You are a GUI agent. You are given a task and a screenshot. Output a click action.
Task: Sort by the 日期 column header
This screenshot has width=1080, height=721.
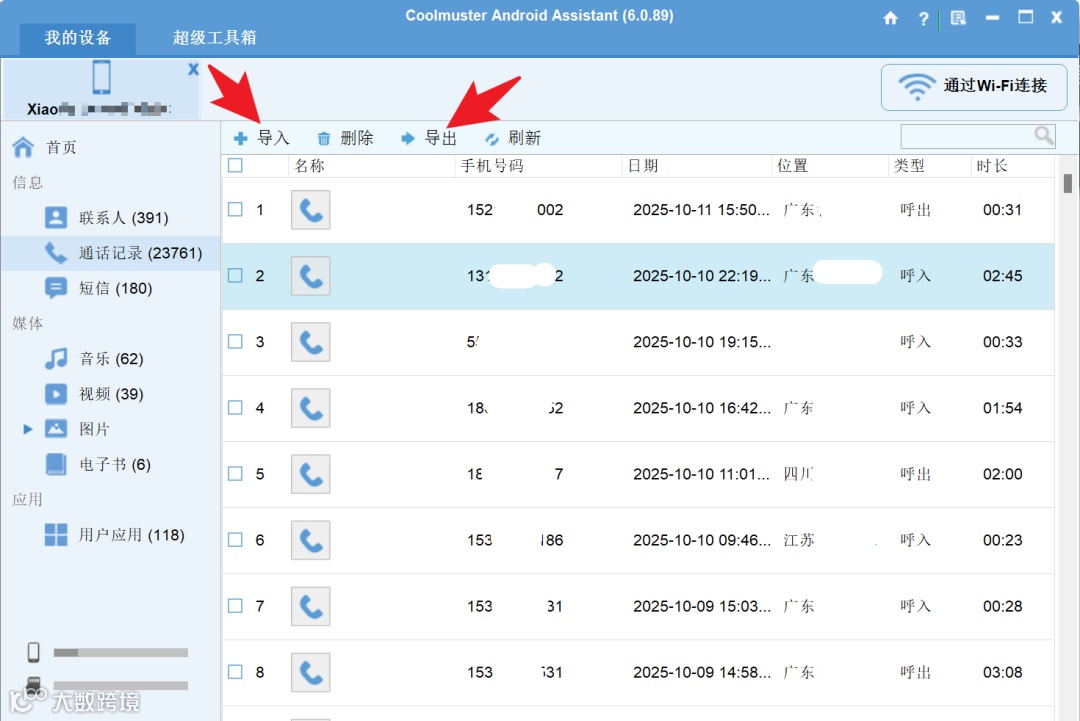(696, 166)
